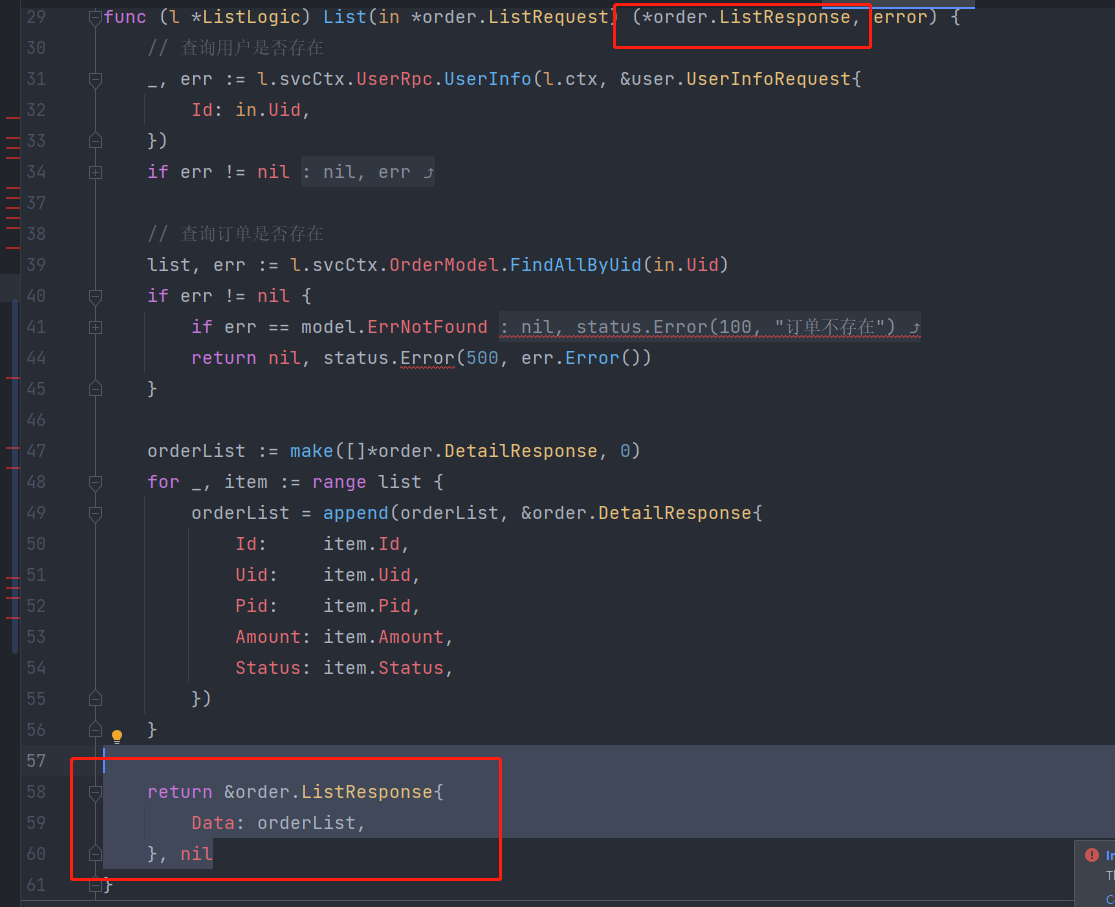Click 'OrderModel' on line 39
This screenshot has height=907, width=1115.
pyautogui.click(x=444, y=265)
